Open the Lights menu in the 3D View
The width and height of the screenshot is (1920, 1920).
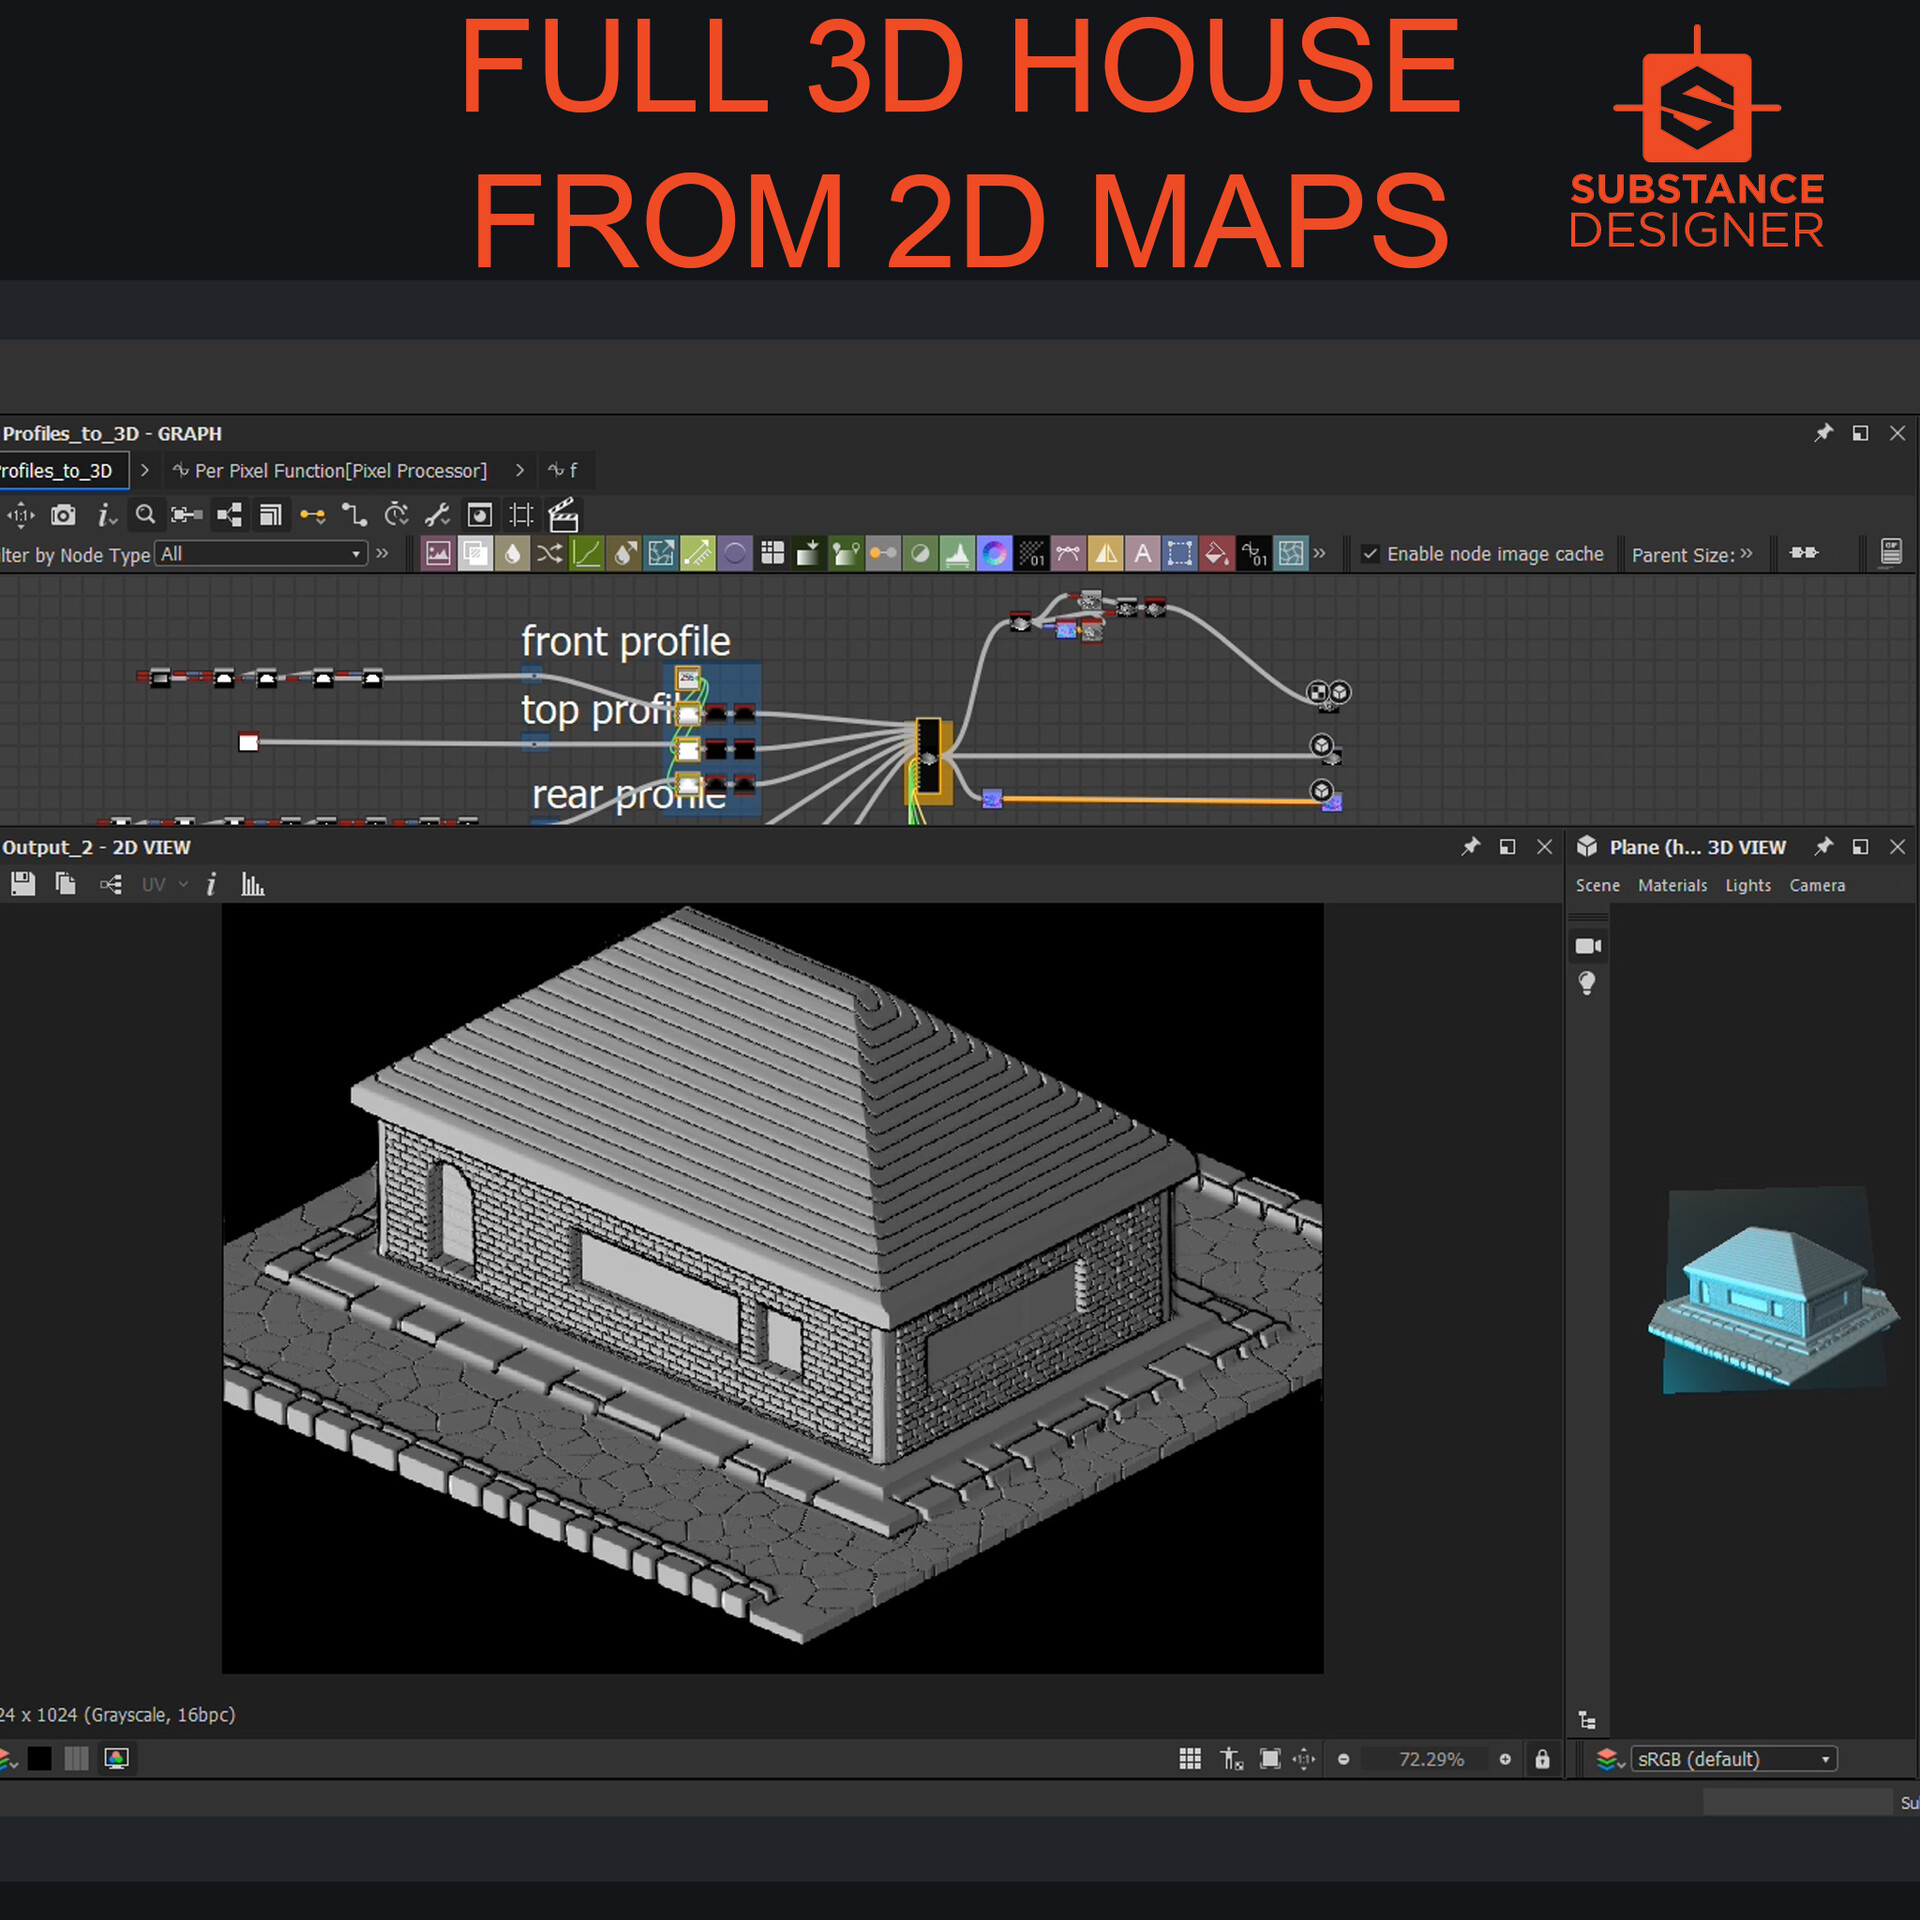pyautogui.click(x=1748, y=885)
